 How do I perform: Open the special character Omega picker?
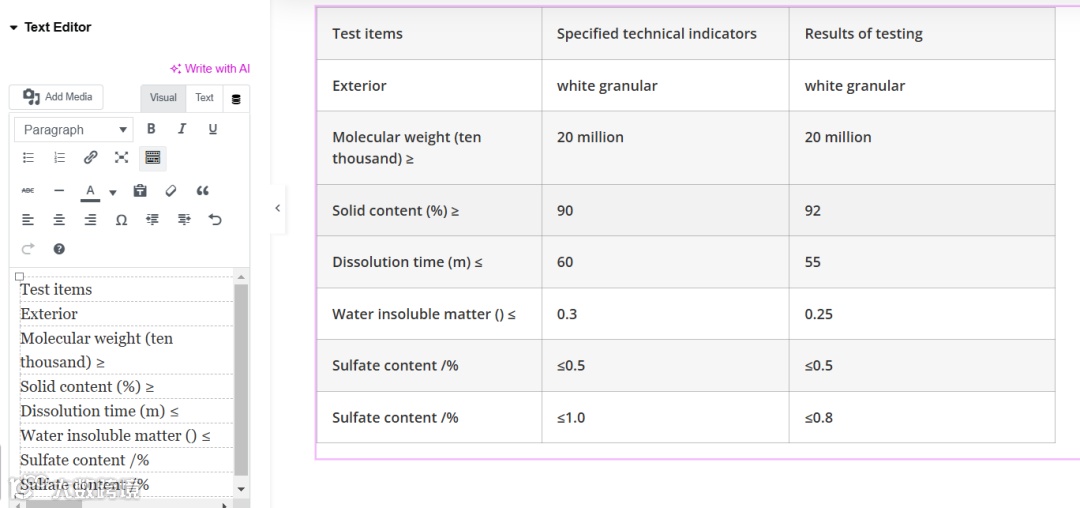coord(121,220)
